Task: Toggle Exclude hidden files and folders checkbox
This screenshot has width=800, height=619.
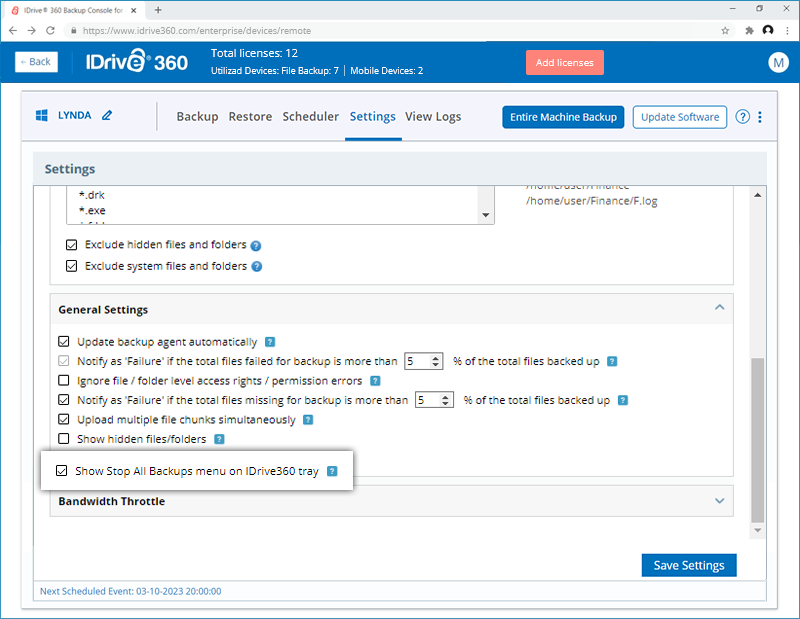Action: click(x=71, y=245)
